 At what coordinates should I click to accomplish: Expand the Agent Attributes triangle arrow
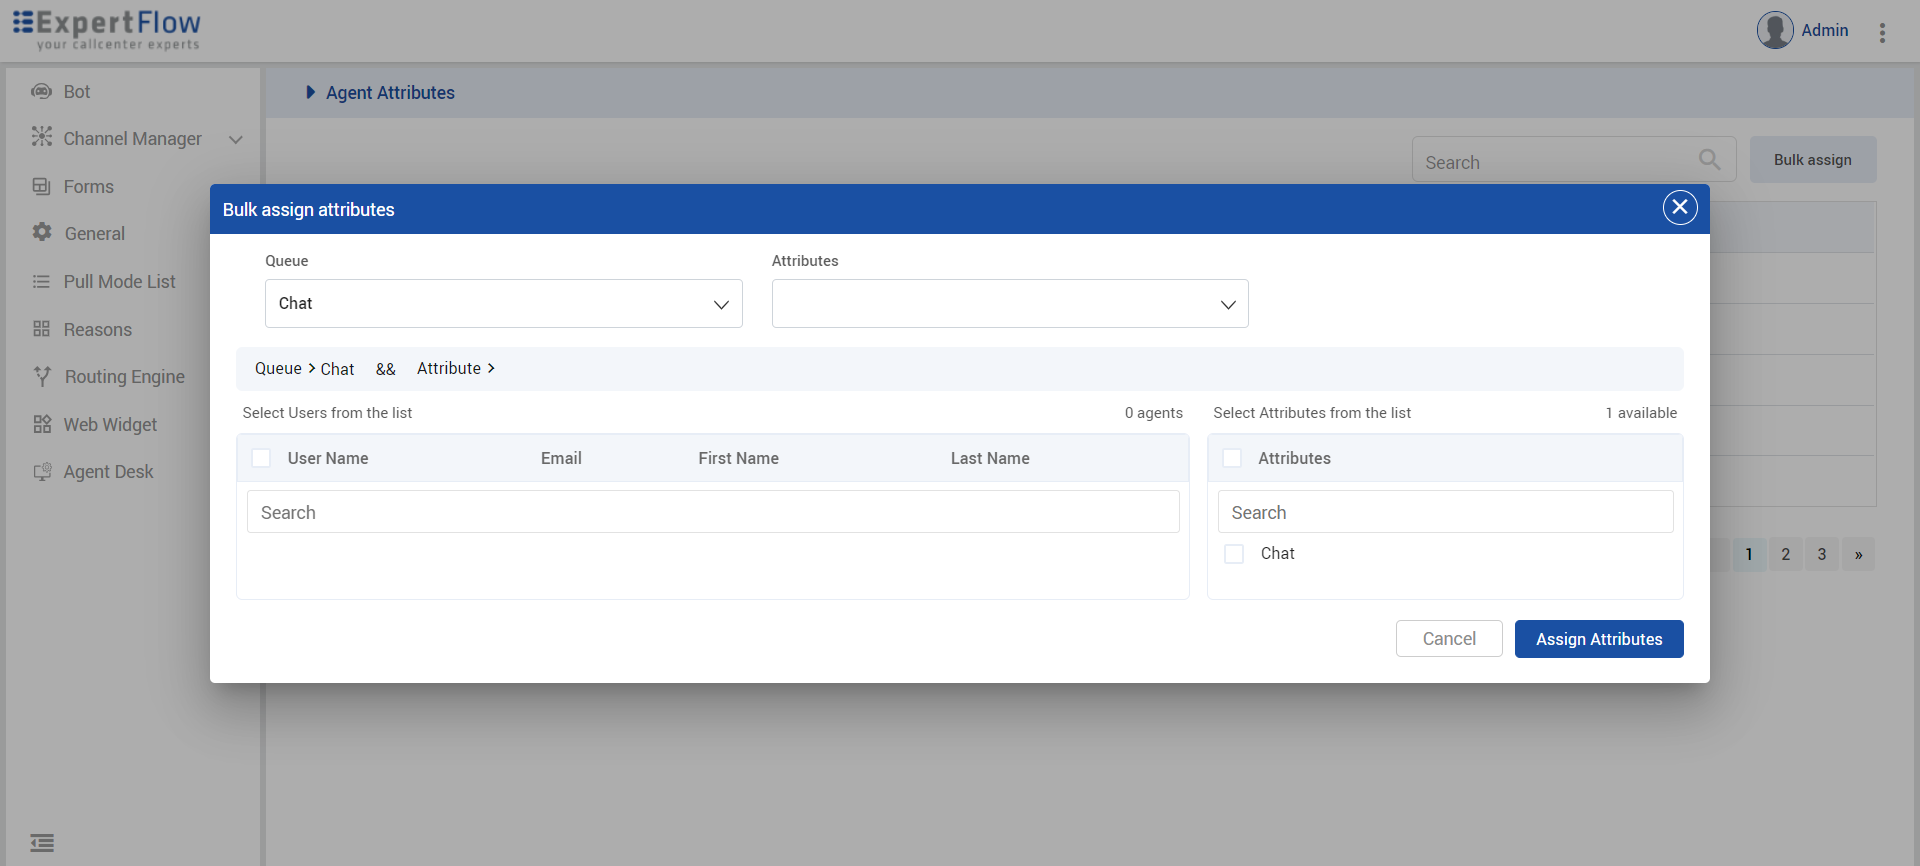click(310, 92)
